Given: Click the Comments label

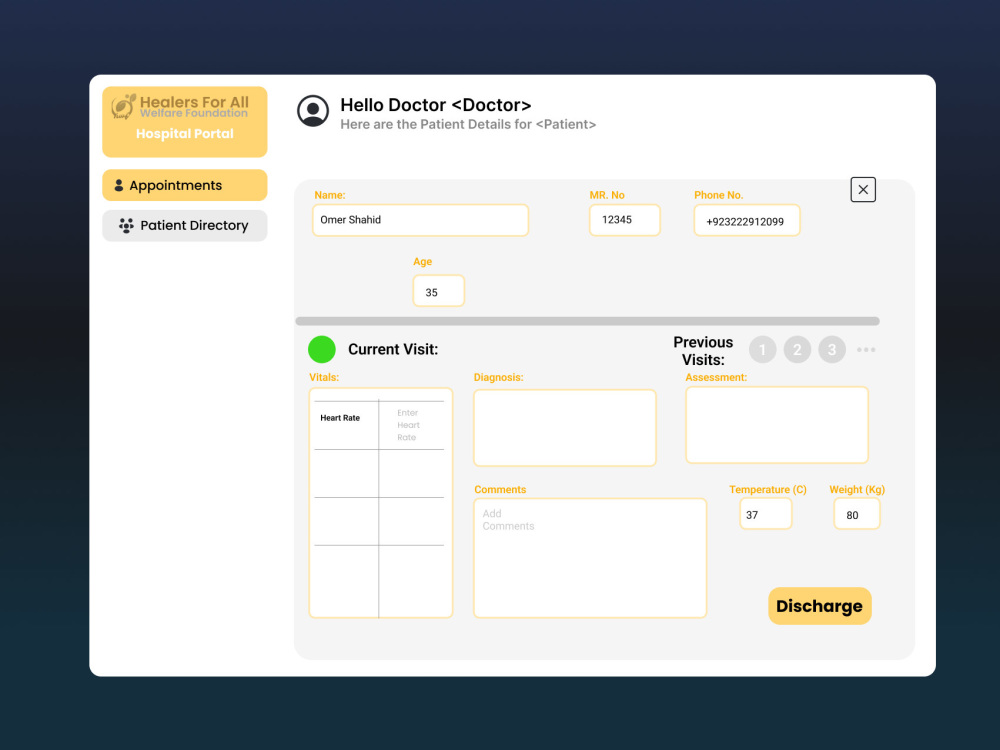Looking at the screenshot, I should tap(500, 490).
